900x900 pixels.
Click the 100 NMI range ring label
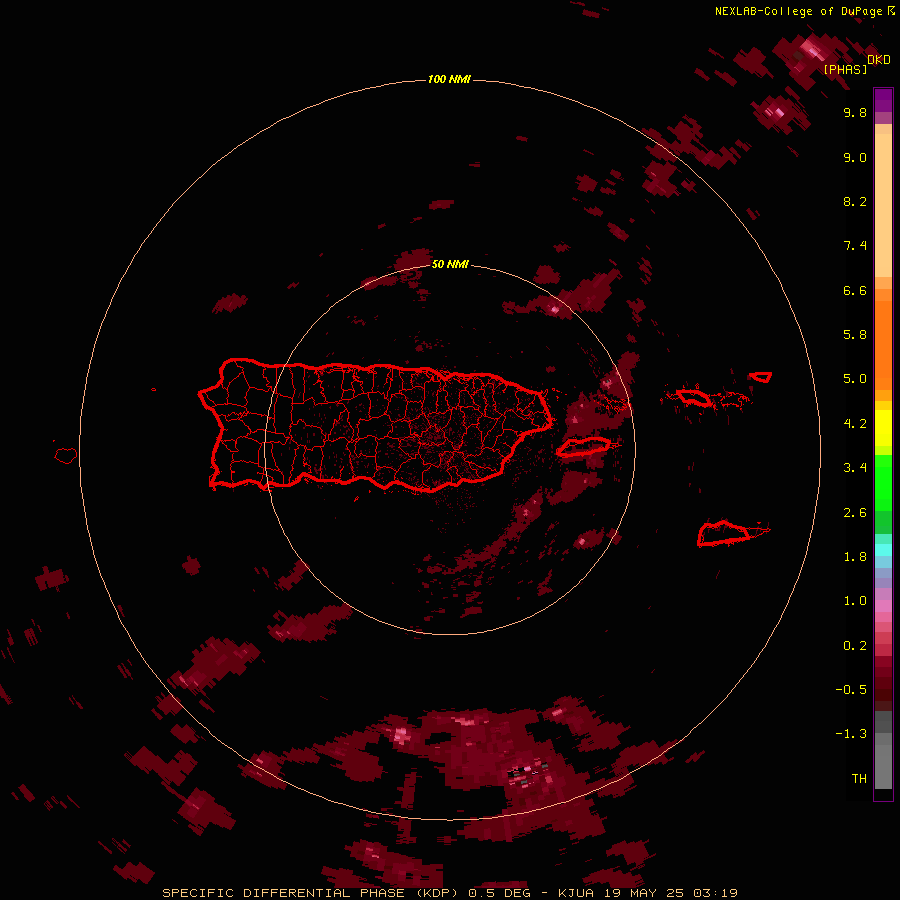pos(449,79)
